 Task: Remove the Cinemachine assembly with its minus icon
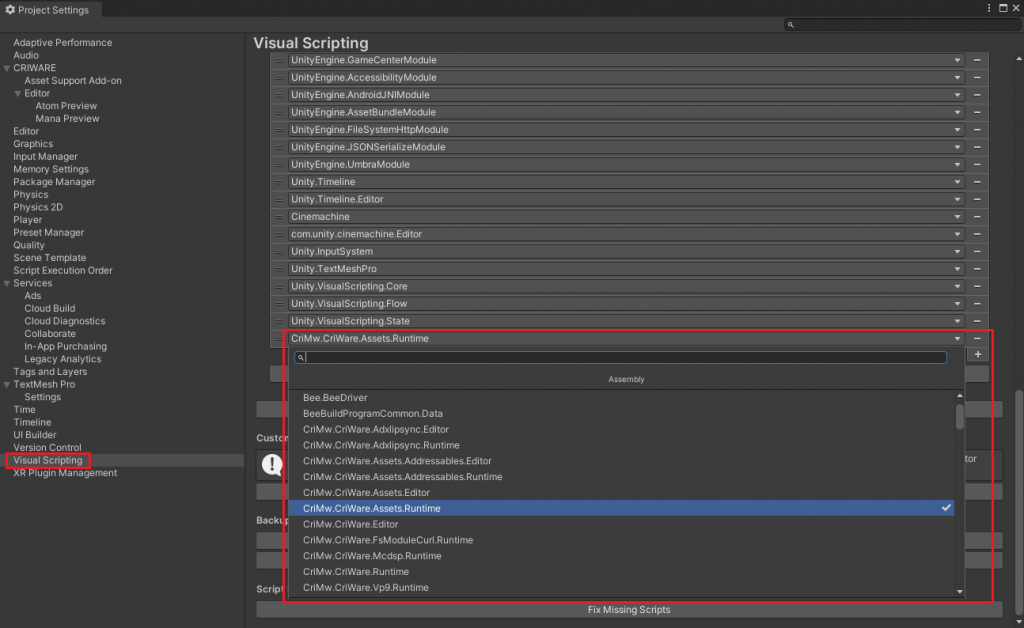coord(978,216)
